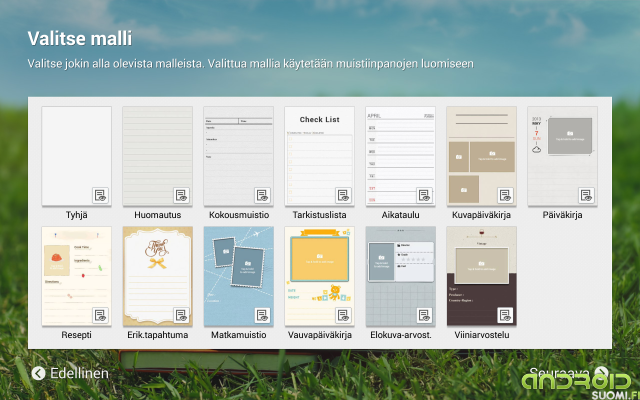Click the Huomautus label
640x400 pixels.
pyautogui.click(x=158, y=215)
